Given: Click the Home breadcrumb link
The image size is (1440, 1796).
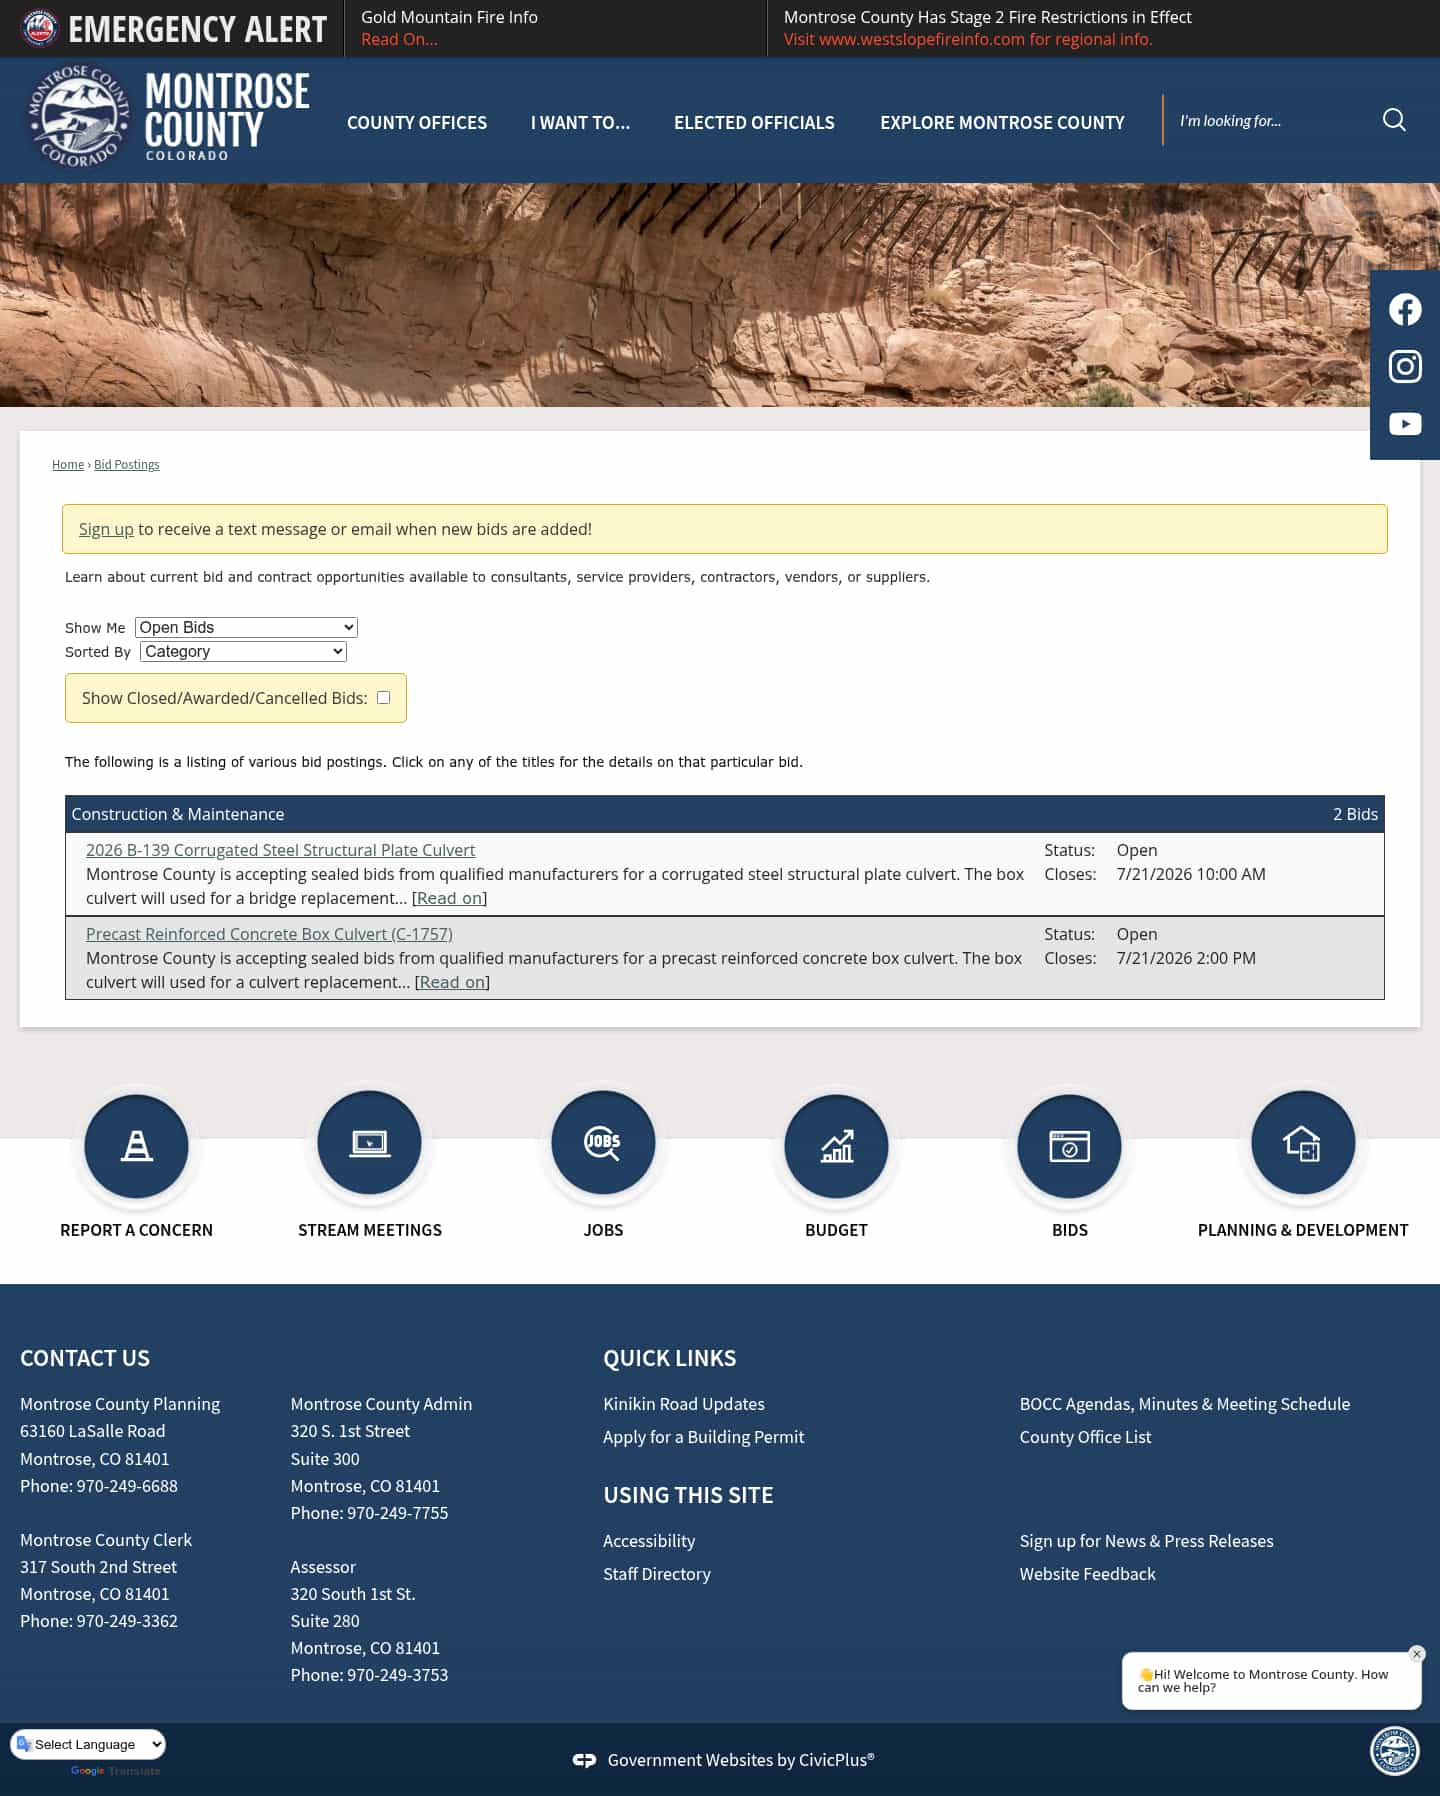Looking at the screenshot, I should 68,464.
